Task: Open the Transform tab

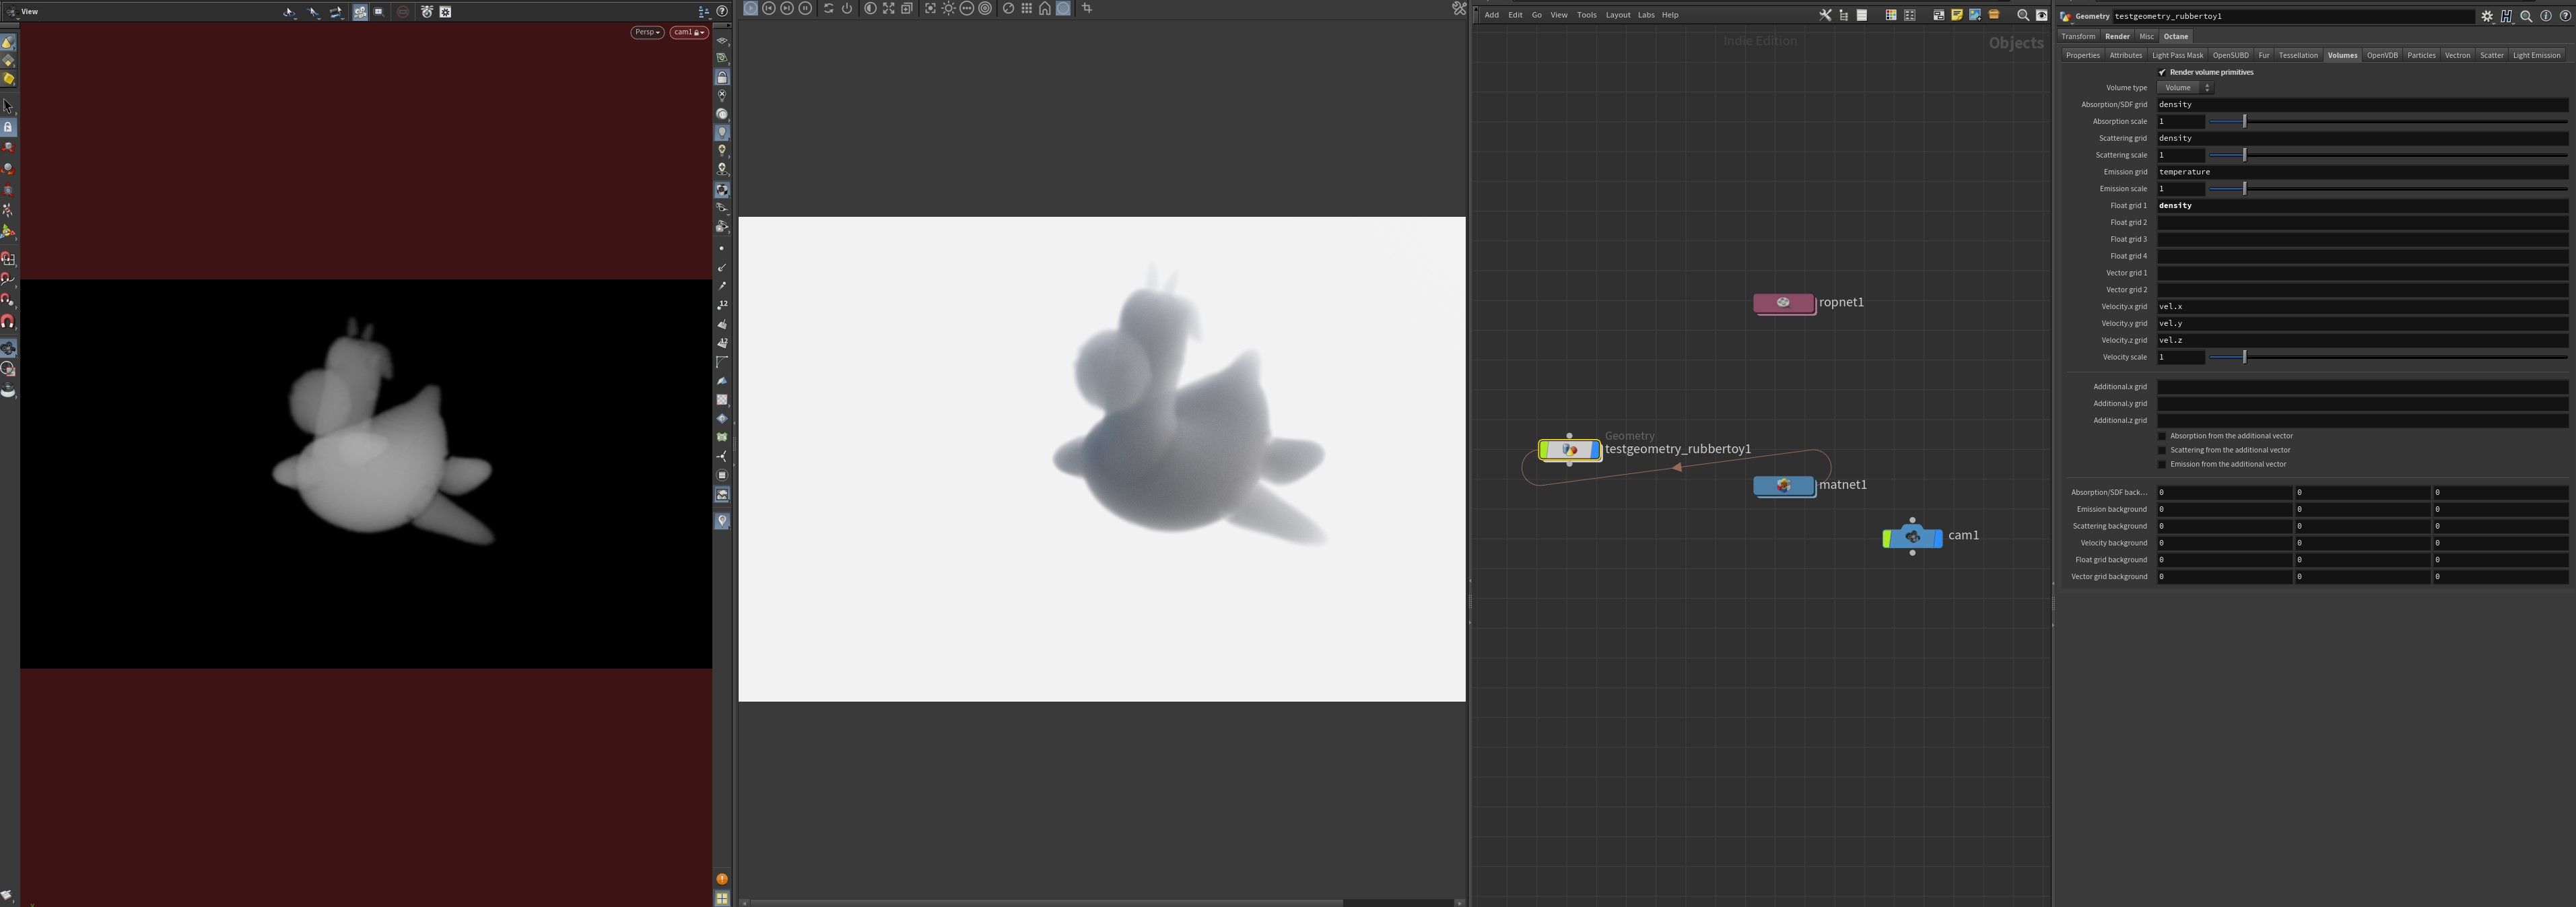Action: pyautogui.click(x=2078, y=36)
